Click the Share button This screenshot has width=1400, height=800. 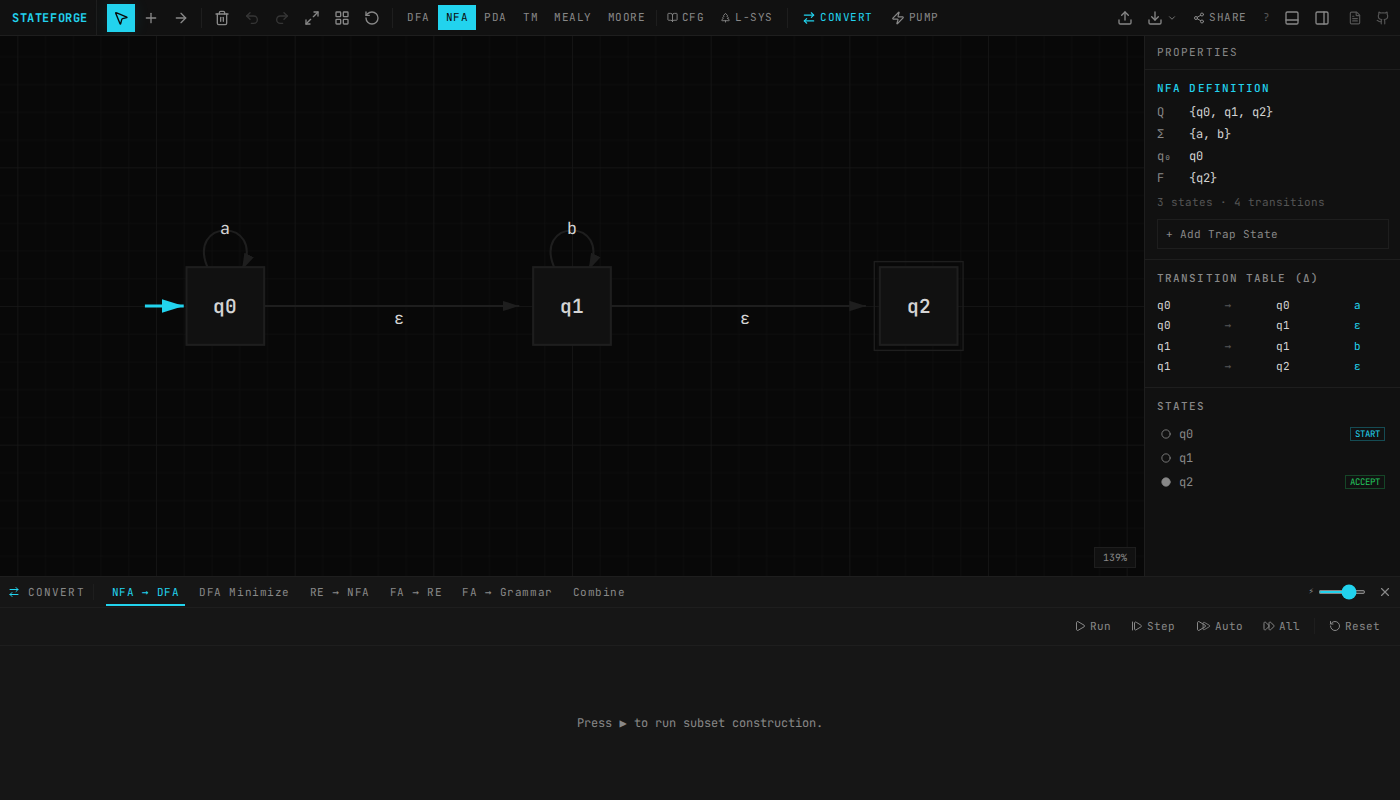(x=1220, y=18)
